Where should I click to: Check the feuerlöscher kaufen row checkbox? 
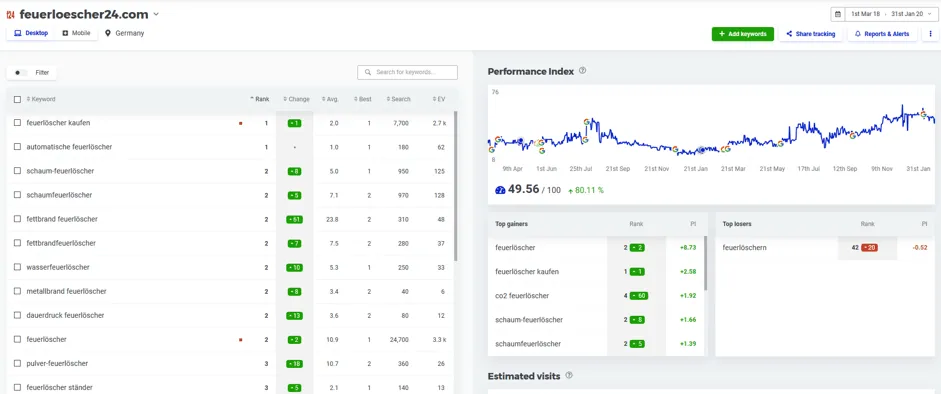(17, 123)
